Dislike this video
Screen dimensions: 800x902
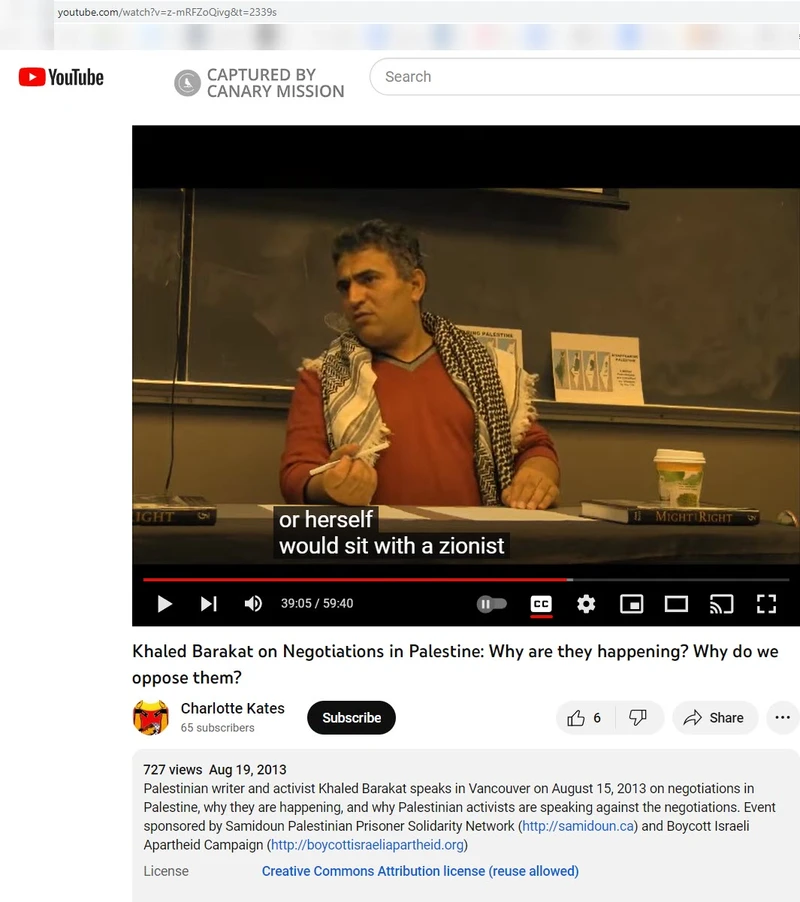pos(638,718)
